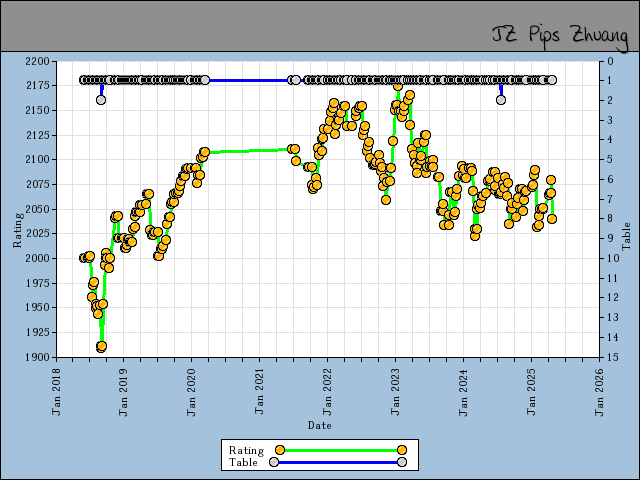
Task: Click the 'Jan 2024' date label
Action: [463, 392]
